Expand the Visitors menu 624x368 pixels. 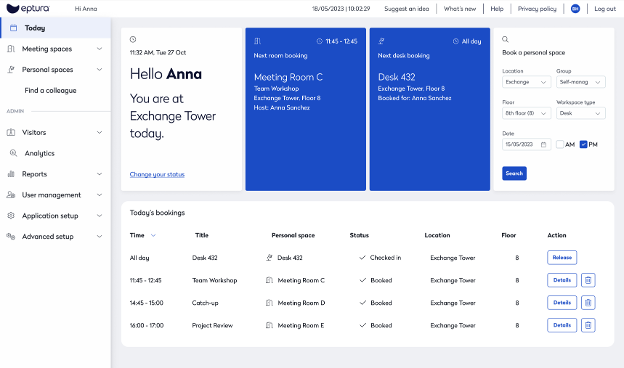[x=99, y=132]
